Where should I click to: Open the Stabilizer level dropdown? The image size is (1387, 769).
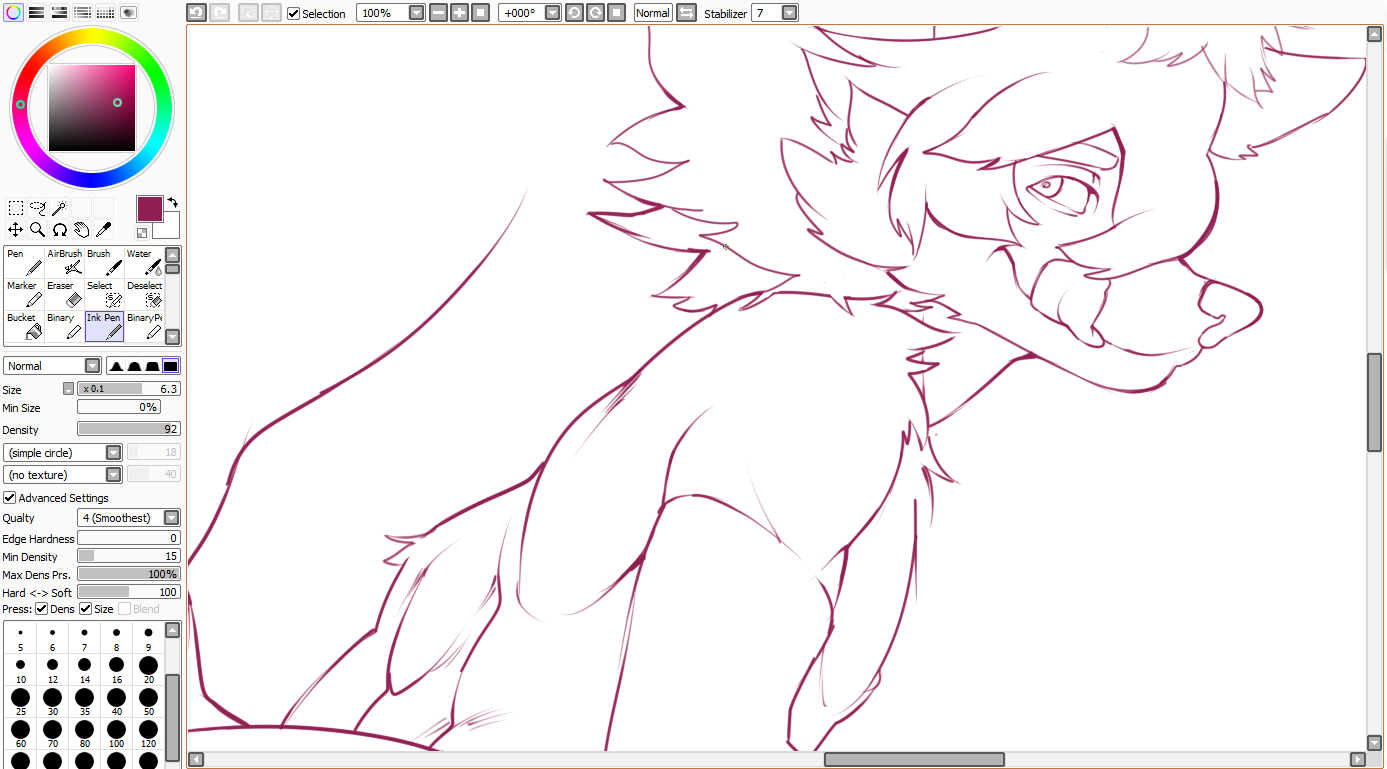[790, 13]
